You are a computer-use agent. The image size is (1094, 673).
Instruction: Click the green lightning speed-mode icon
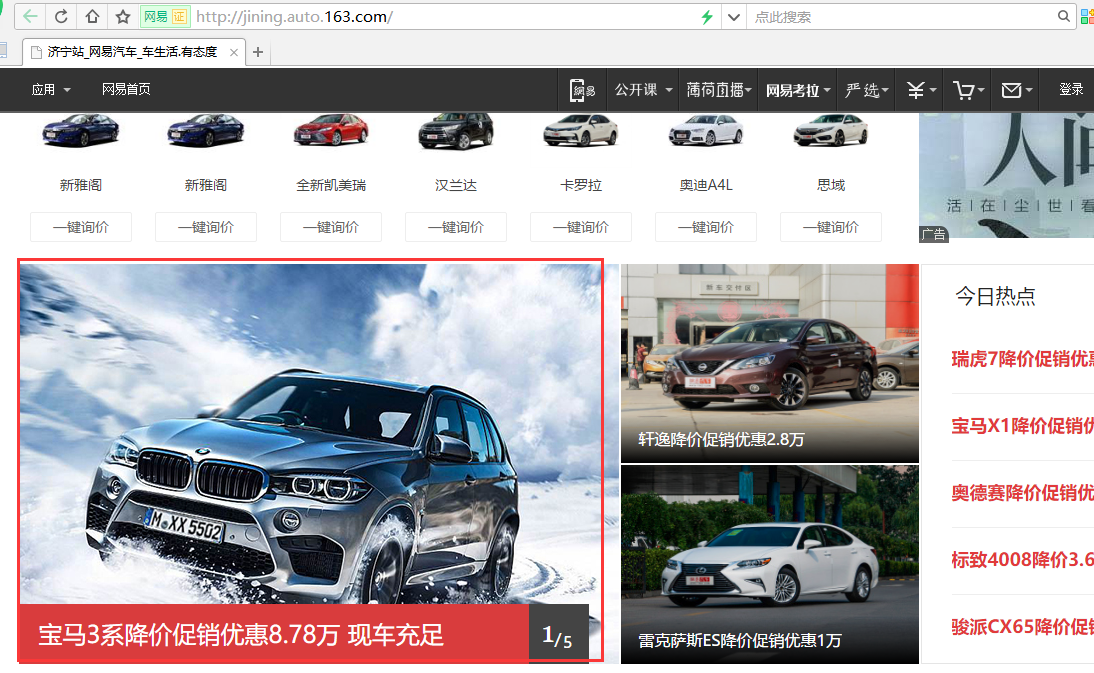707,17
